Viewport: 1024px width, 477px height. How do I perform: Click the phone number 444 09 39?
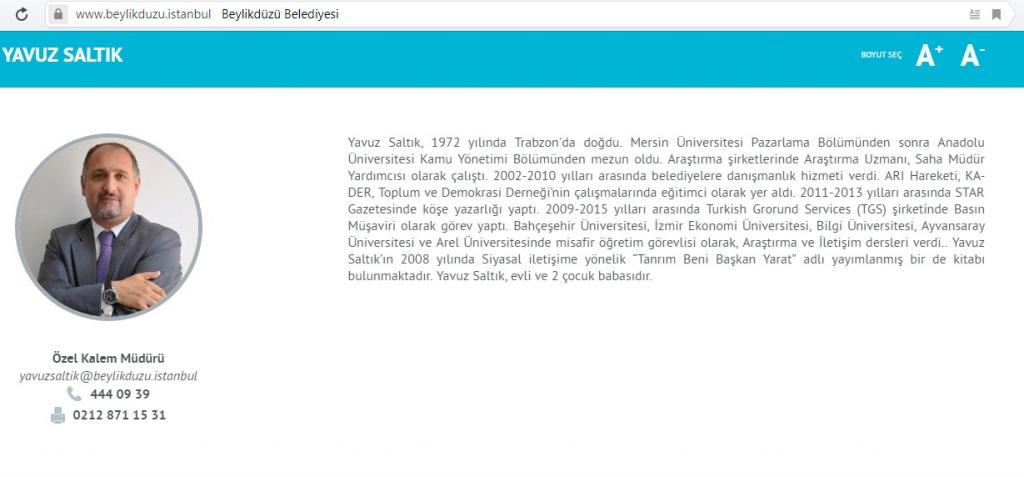(119, 394)
